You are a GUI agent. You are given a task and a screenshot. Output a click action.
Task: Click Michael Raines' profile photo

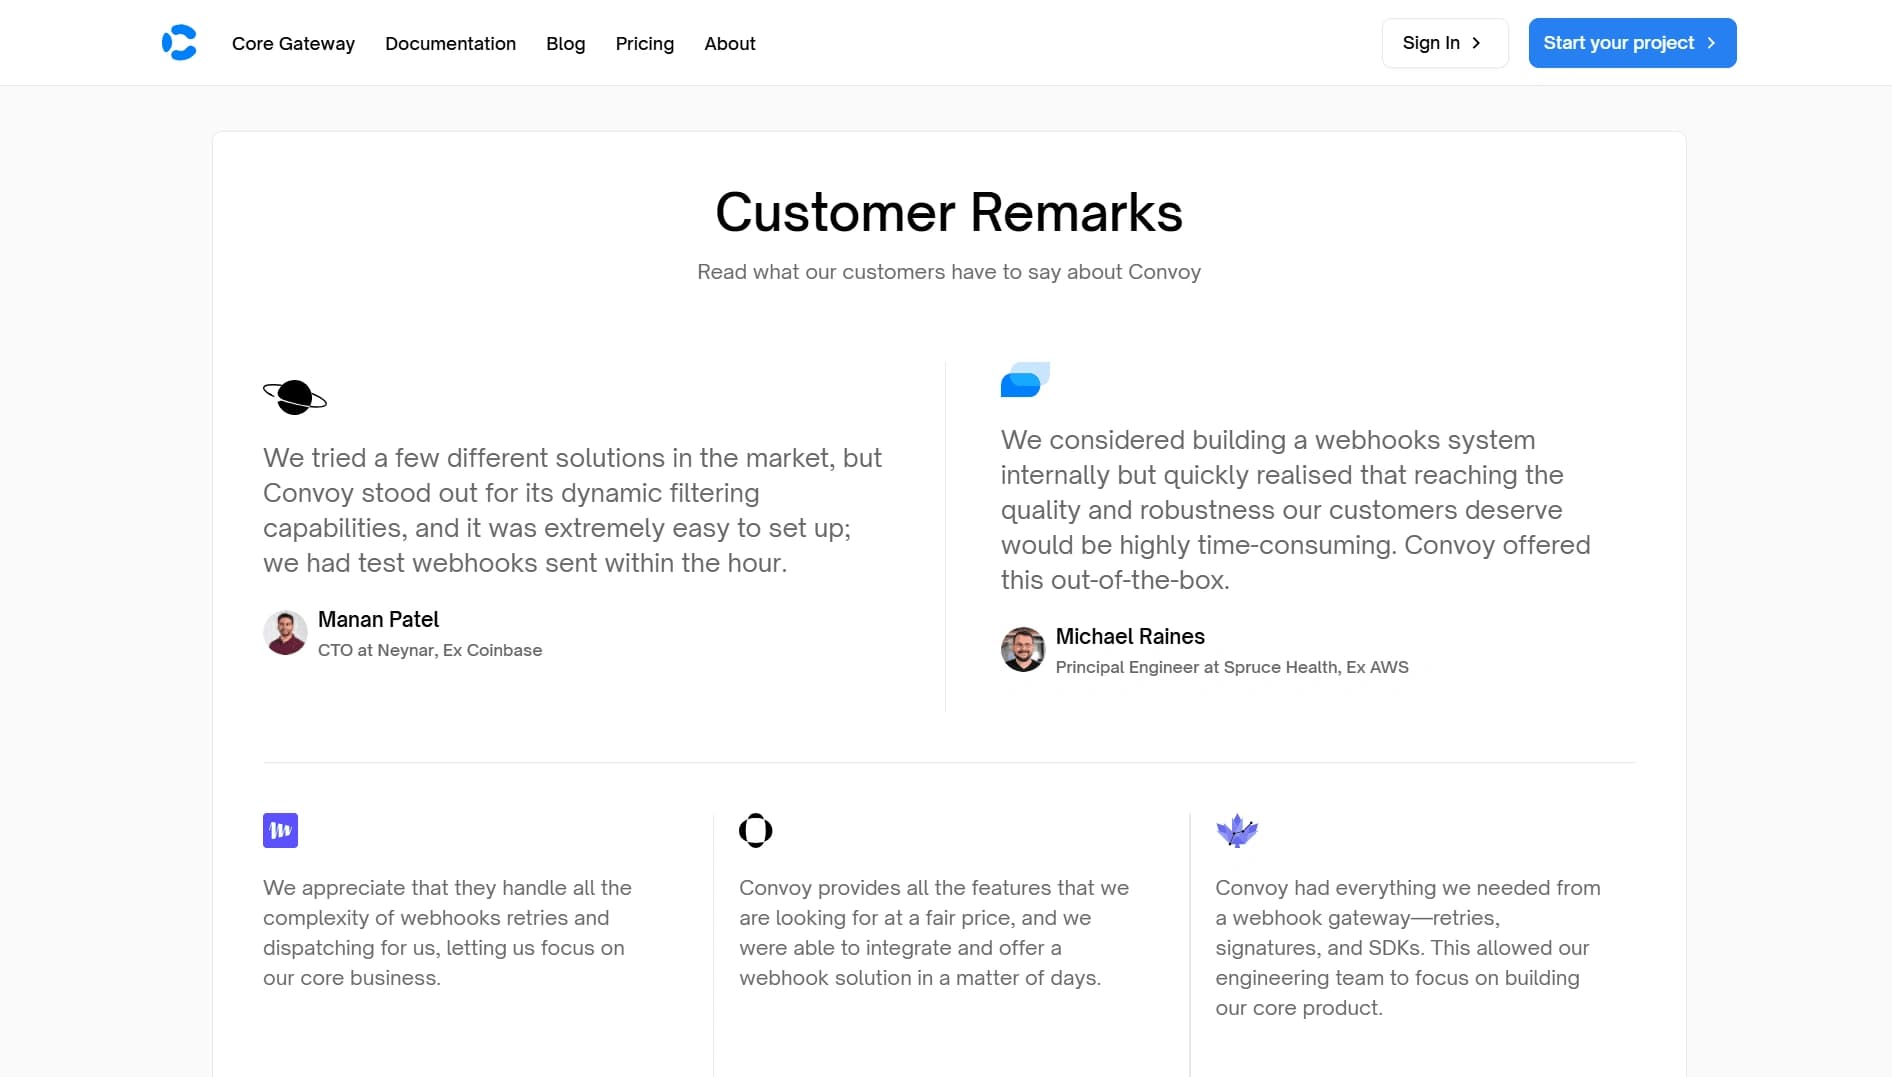click(x=1022, y=649)
